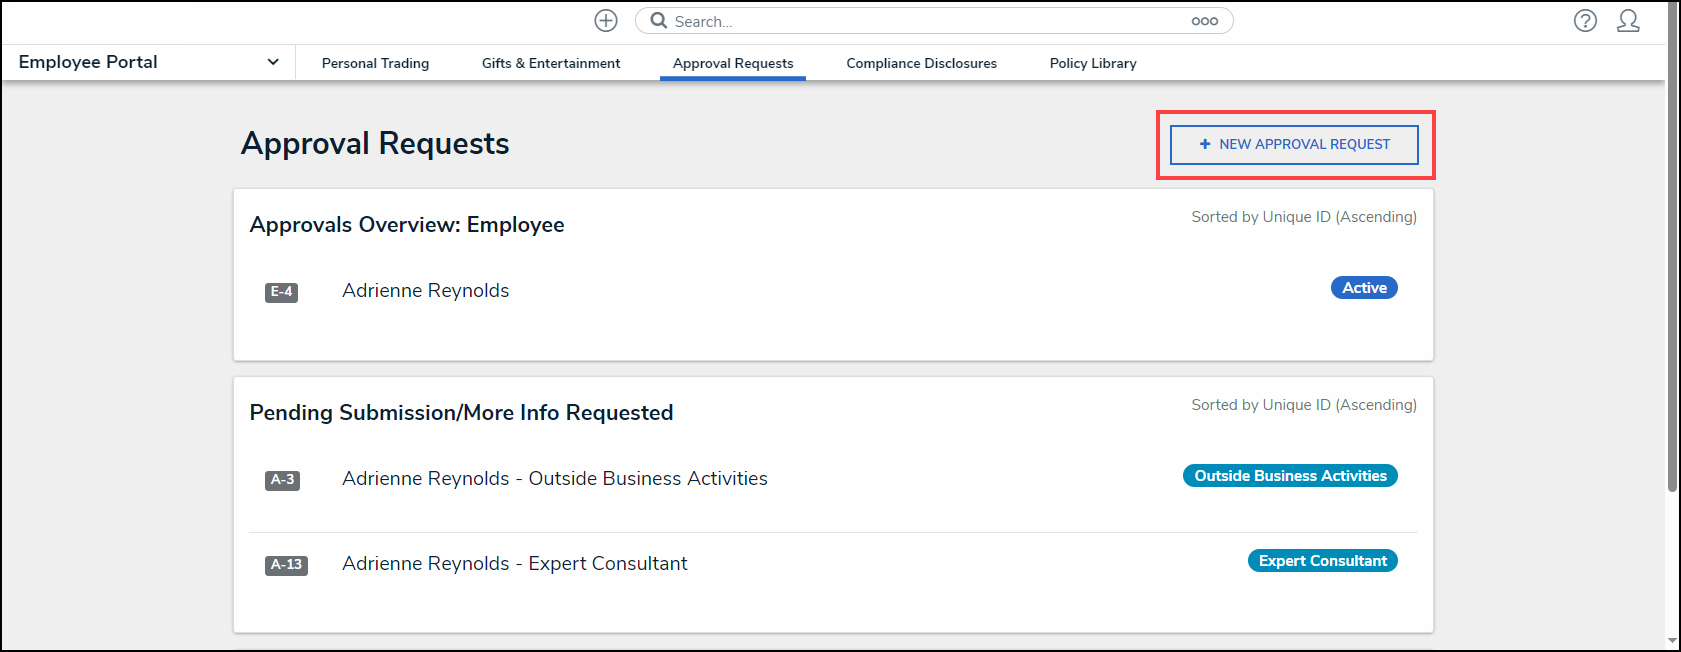Screen dimensions: 1681x652
Task: Click New Approval Request button
Action: pos(1294,144)
